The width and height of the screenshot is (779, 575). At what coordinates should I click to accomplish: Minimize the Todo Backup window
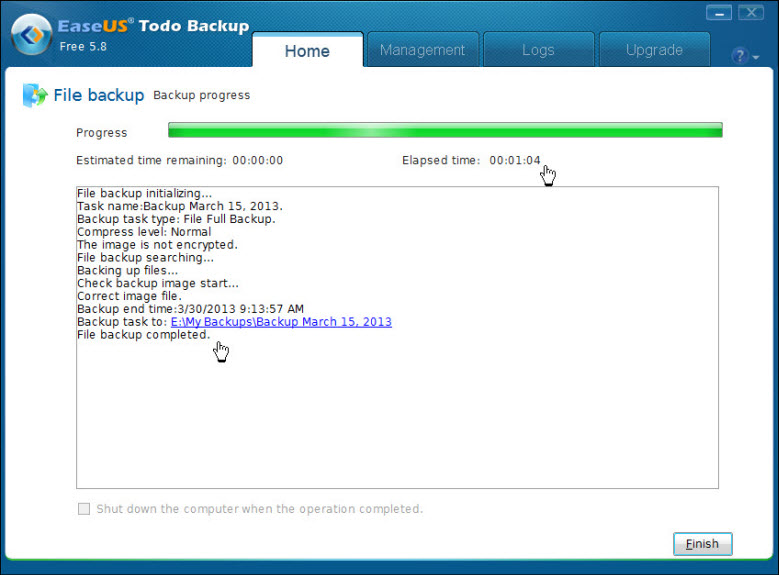[x=718, y=13]
